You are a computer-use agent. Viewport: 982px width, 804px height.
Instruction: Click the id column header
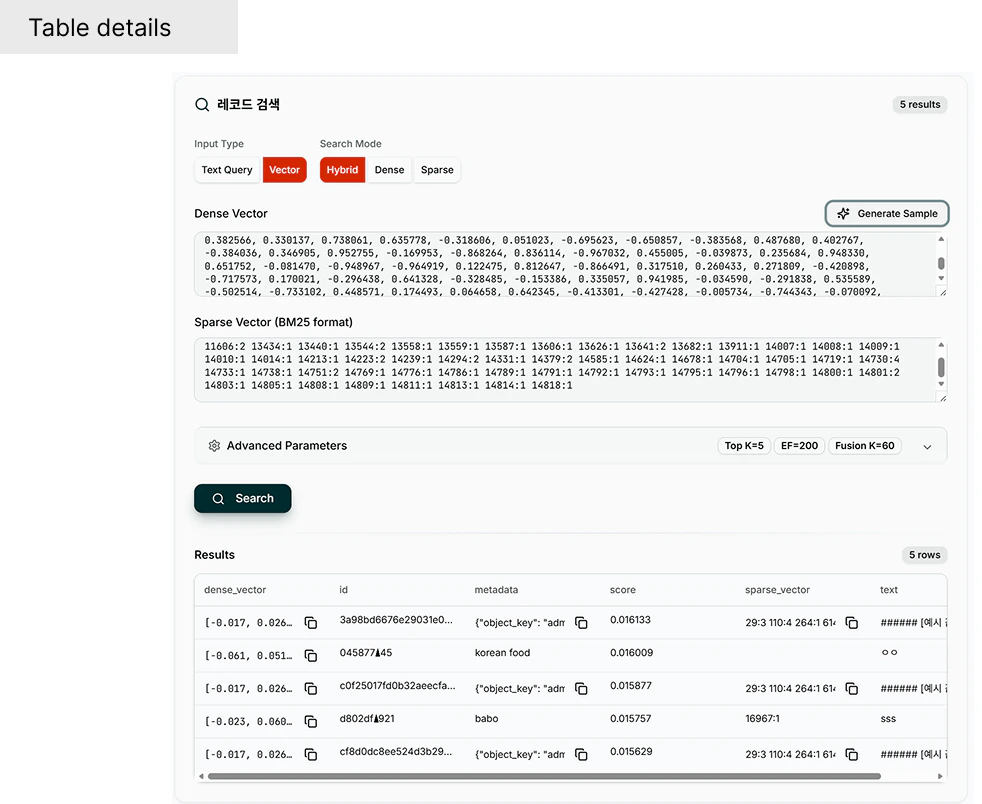[x=343, y=590]
